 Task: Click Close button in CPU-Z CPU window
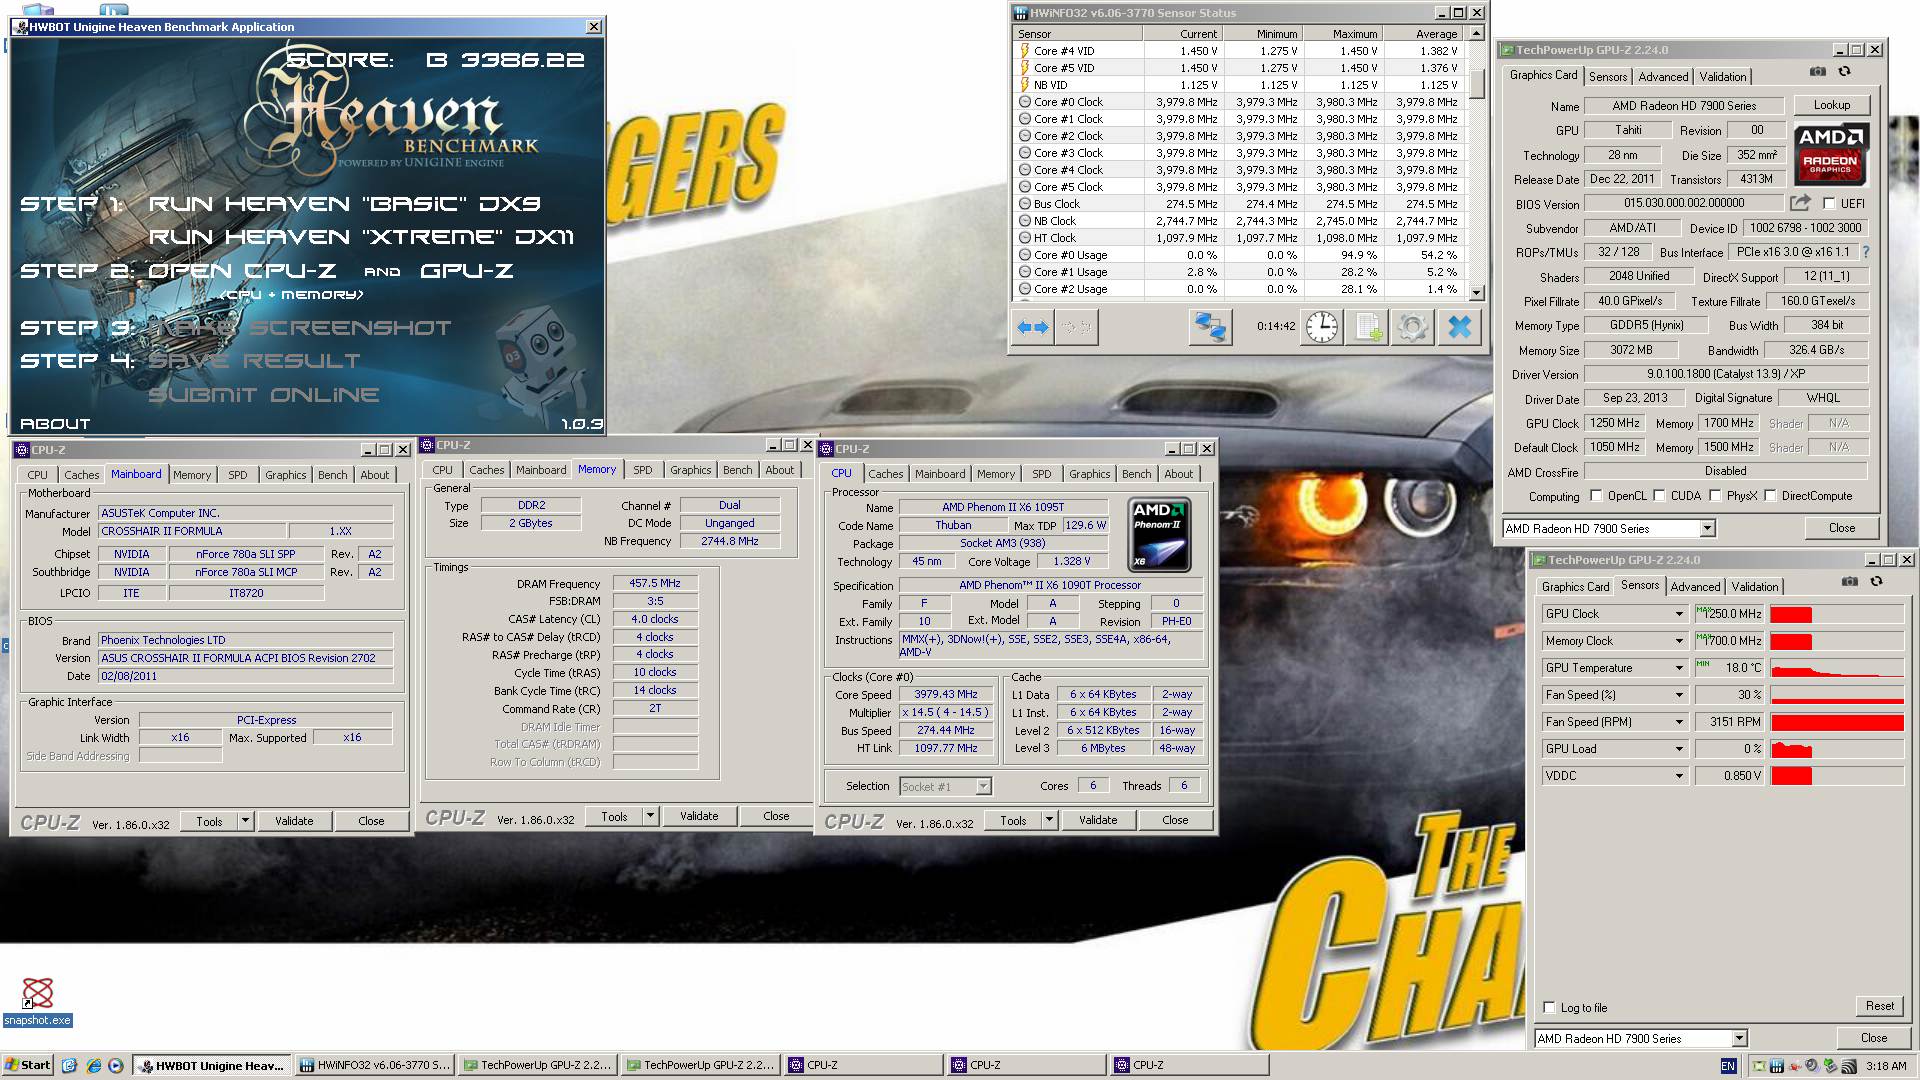pyautogui.click(x=1175, y=820)
